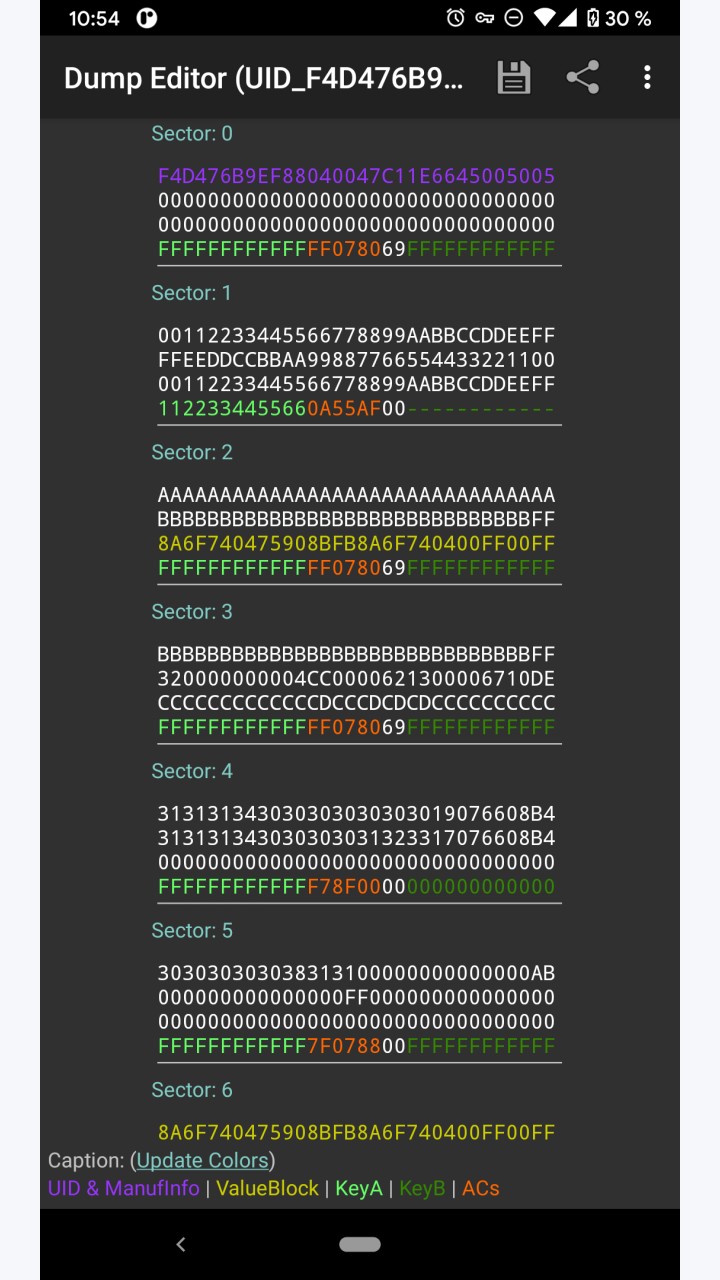The height and width of the screenshot is (1280, 720).
Task: Edit Sector 3 line 320000000004CC00
Action: (357, 679)
